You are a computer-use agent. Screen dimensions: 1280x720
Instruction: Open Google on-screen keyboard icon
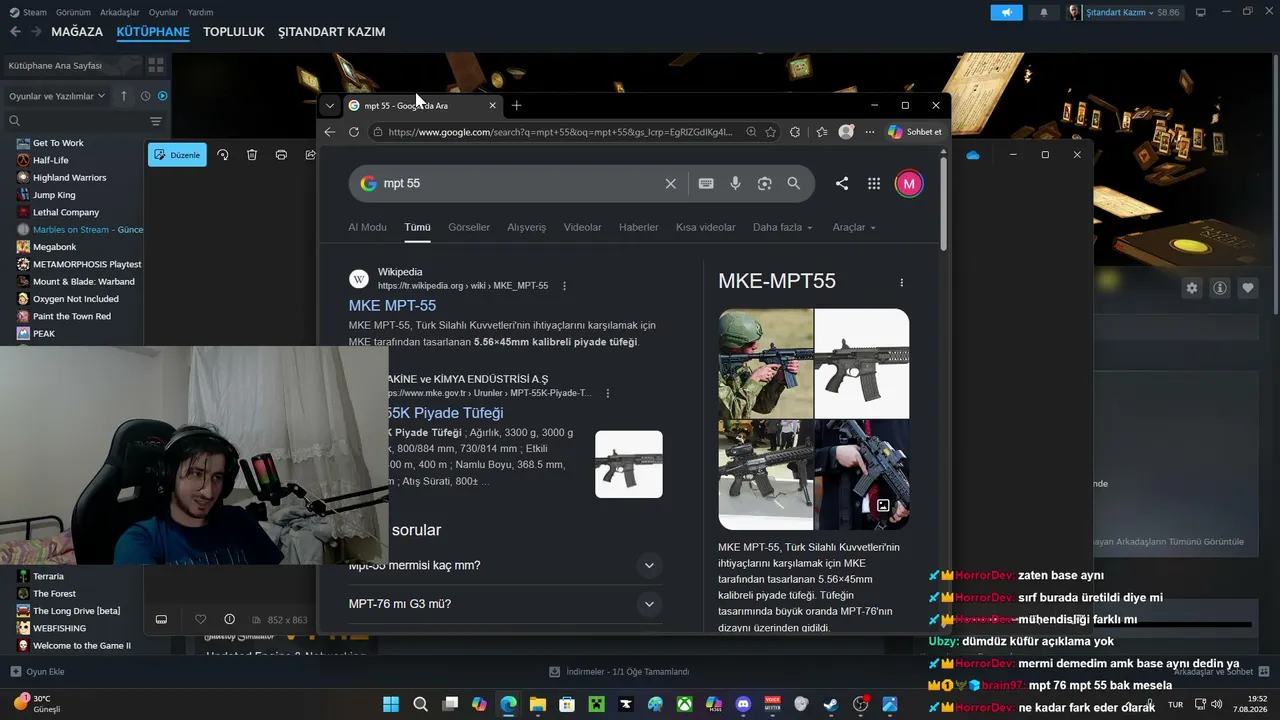[706, 184]
